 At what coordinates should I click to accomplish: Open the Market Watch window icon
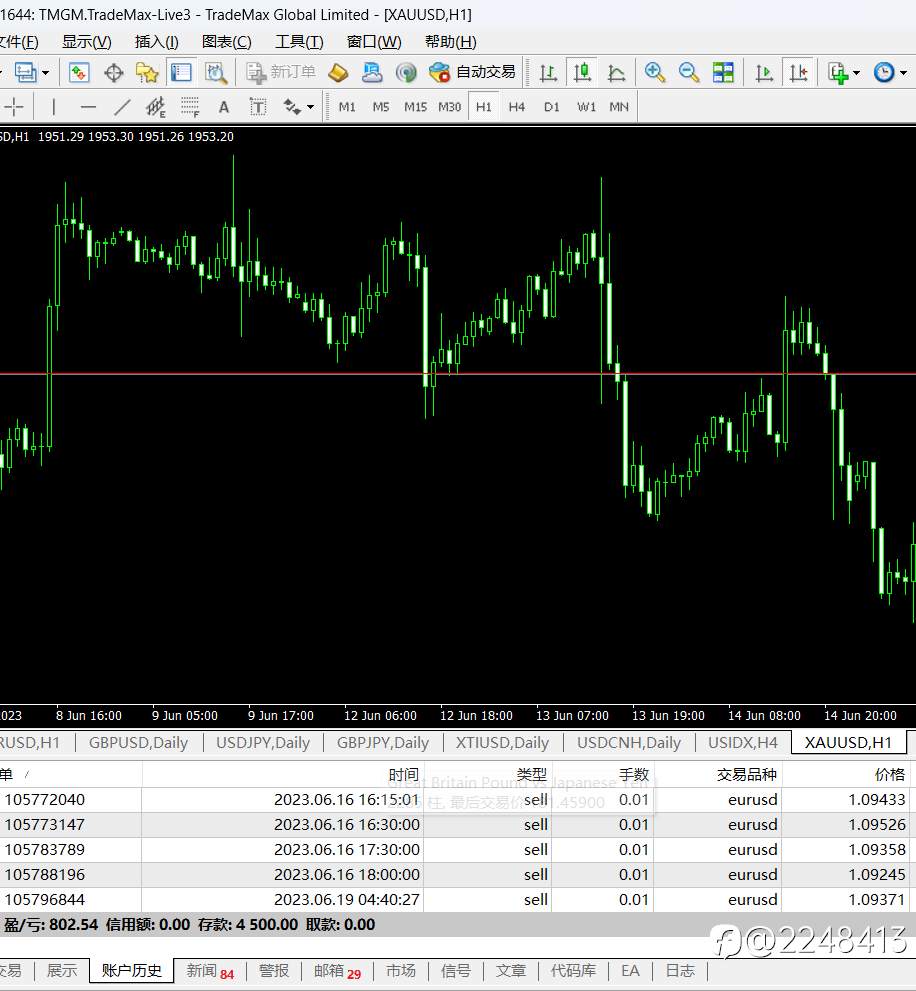[79, 73]
